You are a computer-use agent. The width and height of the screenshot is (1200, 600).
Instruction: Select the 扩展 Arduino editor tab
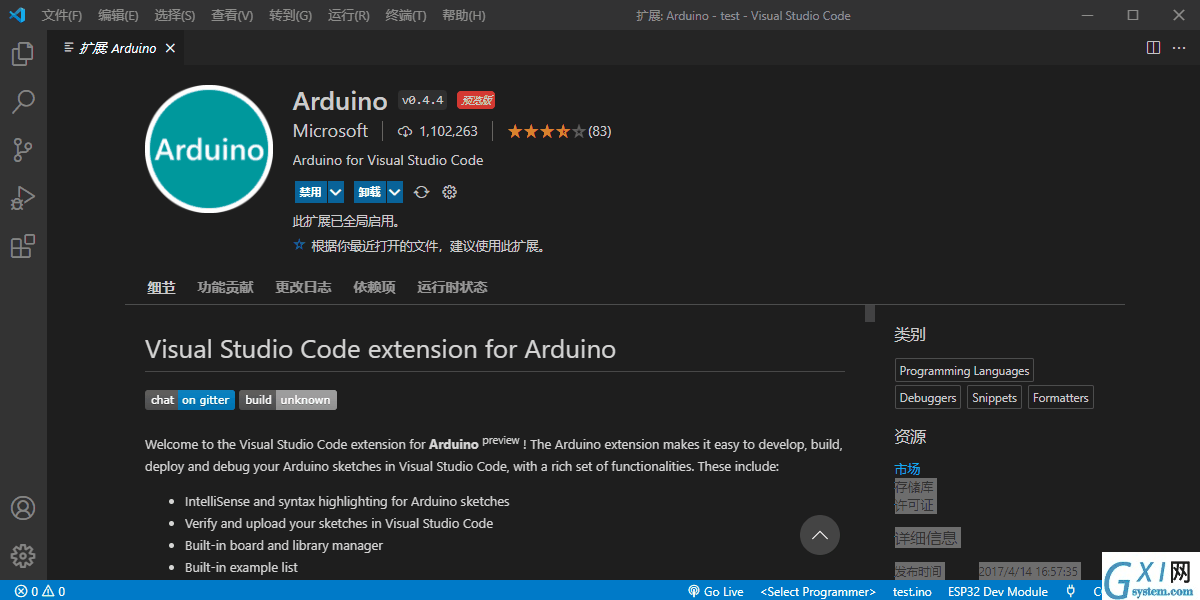coord(116,48)
